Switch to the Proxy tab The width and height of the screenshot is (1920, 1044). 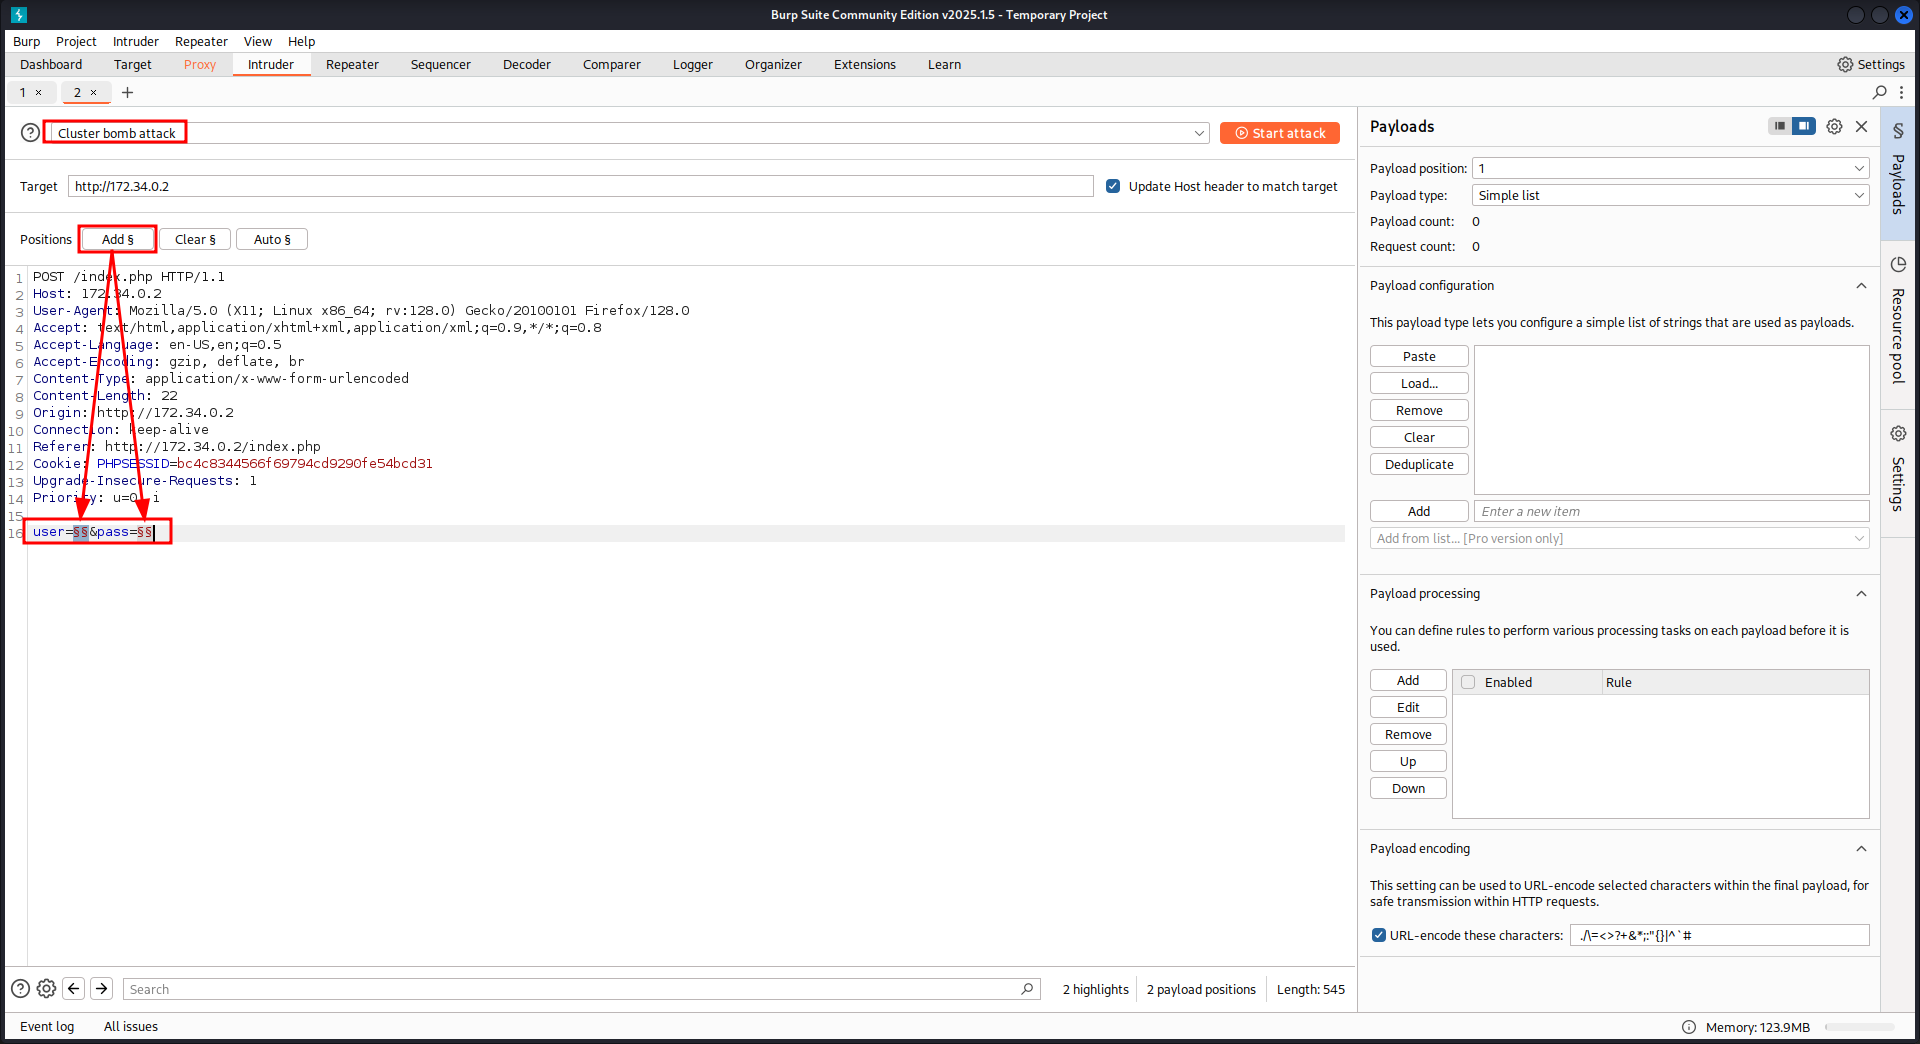pyautogui.click(x=200, y=64)
